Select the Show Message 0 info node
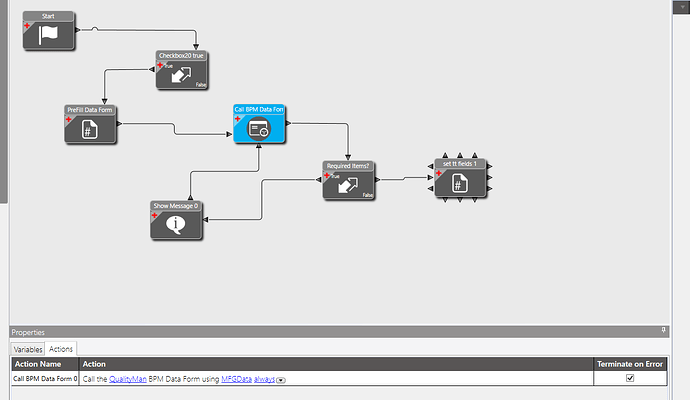 coord(176,220)
